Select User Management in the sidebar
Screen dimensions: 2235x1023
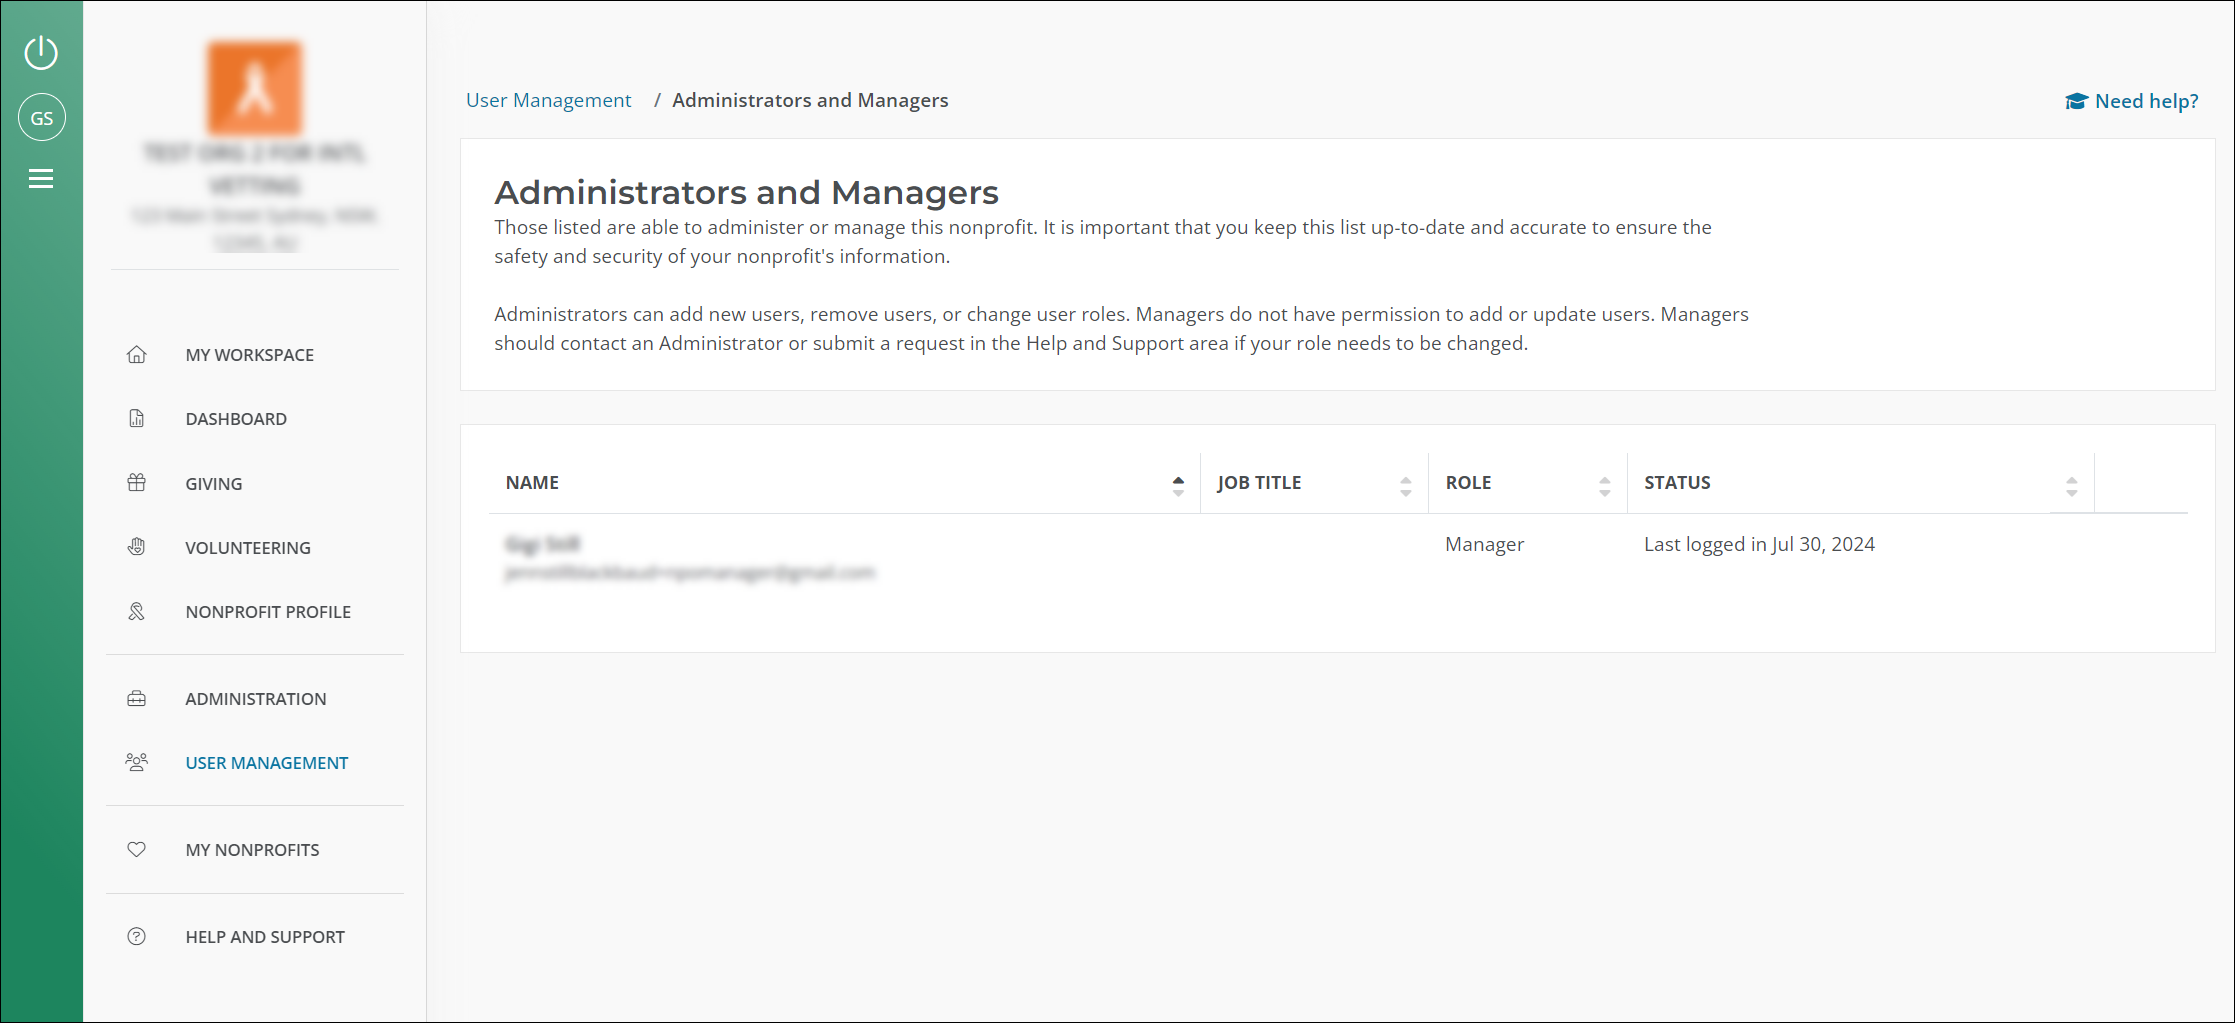[x=266, y=763]
